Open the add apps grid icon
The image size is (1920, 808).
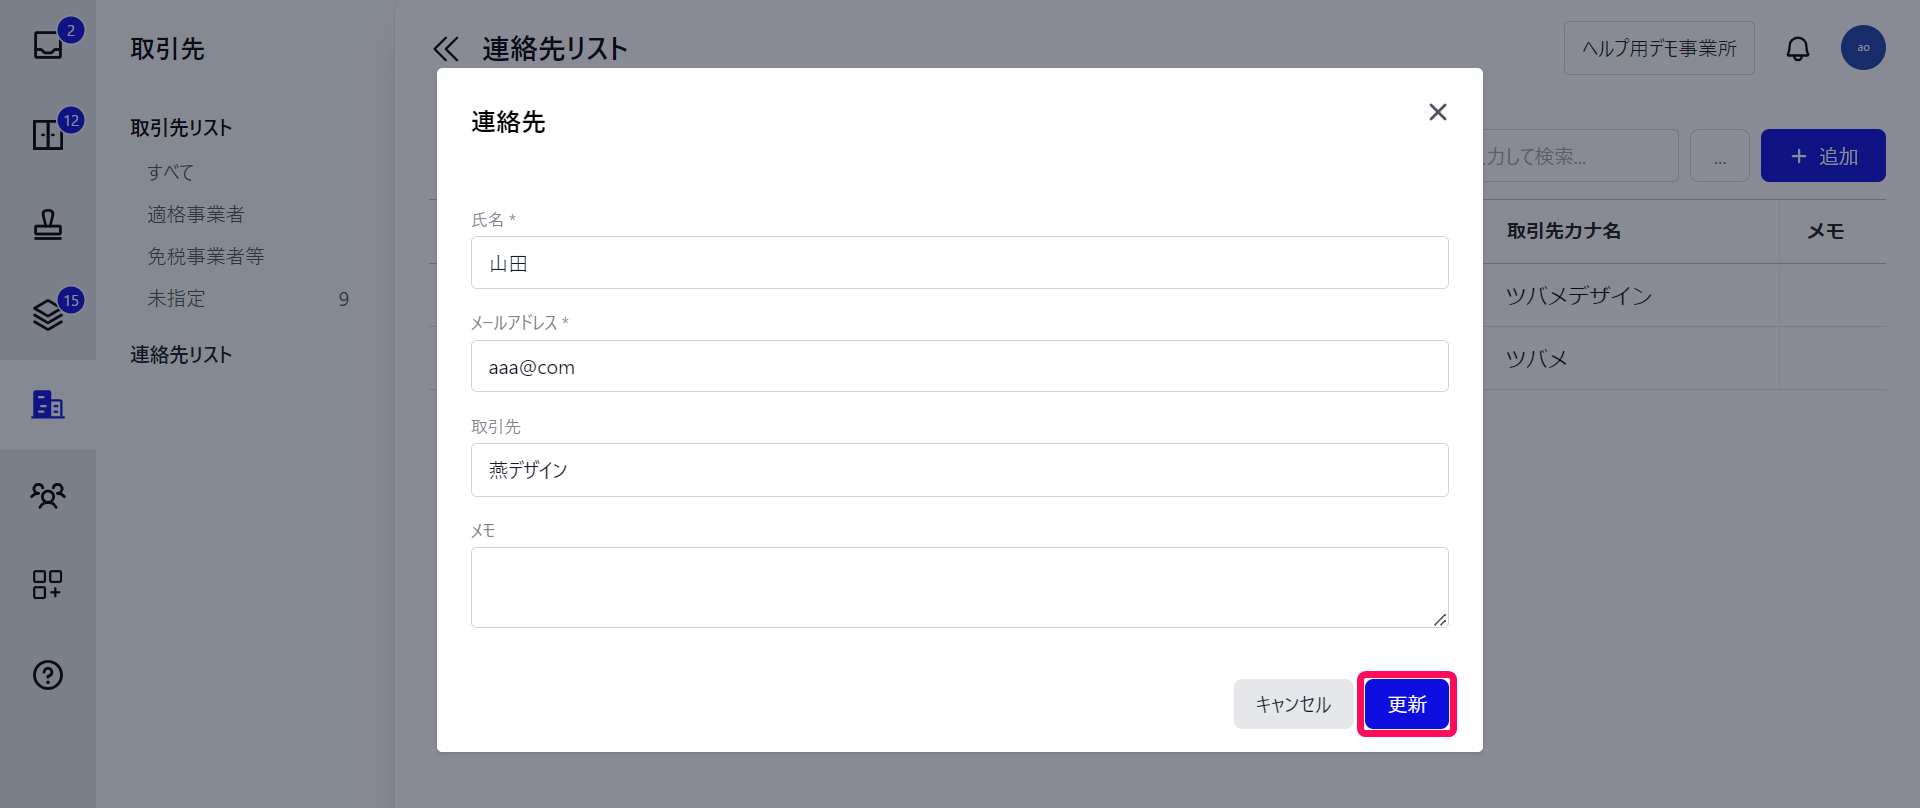(x=48, y=585)
